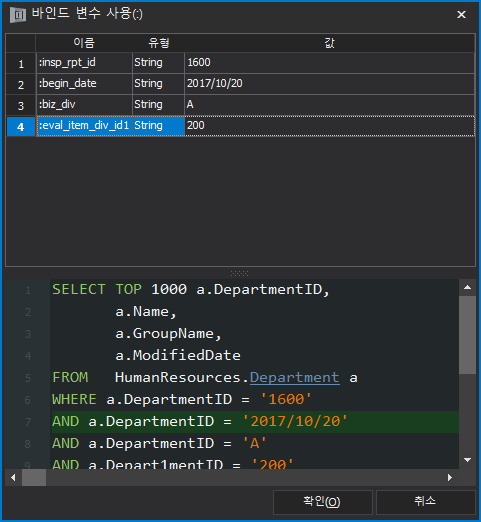Screen dimensions: 481x522
Task: Click the scroll up arrow in SQL preview
Action: 467,287
